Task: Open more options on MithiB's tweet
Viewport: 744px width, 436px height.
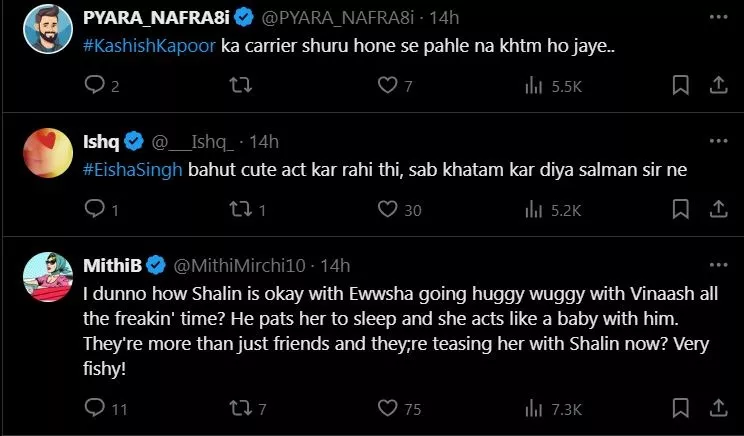Action: (716, 265)
